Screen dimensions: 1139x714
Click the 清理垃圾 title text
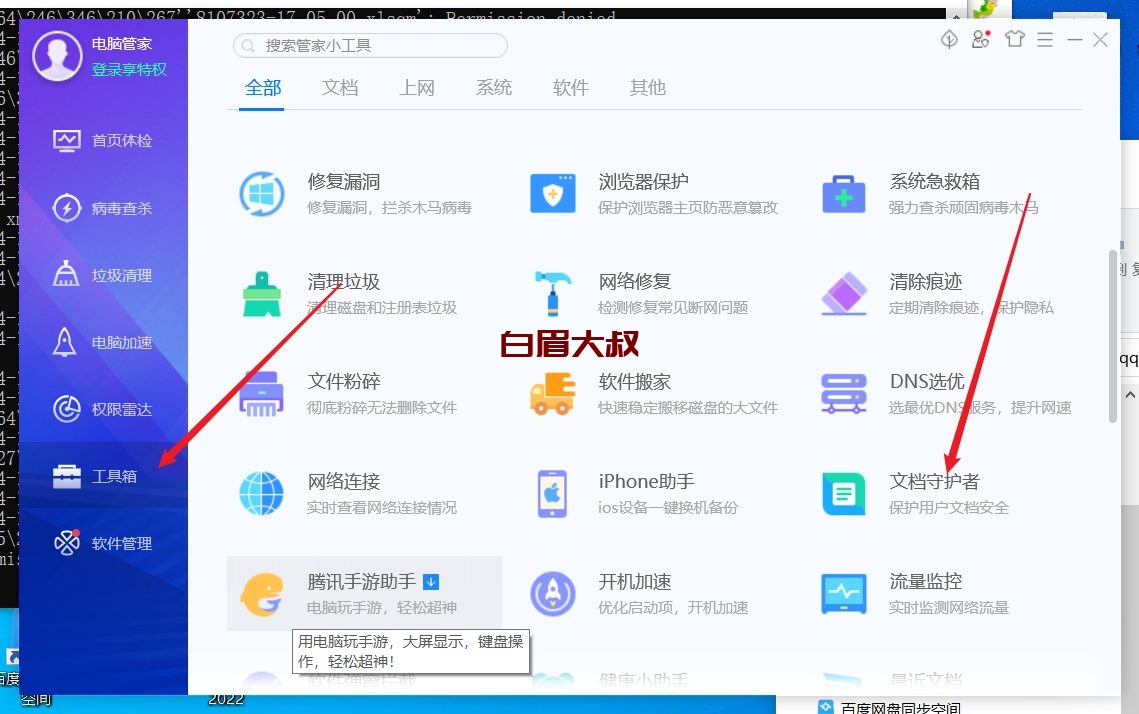(x=344, y=281)
